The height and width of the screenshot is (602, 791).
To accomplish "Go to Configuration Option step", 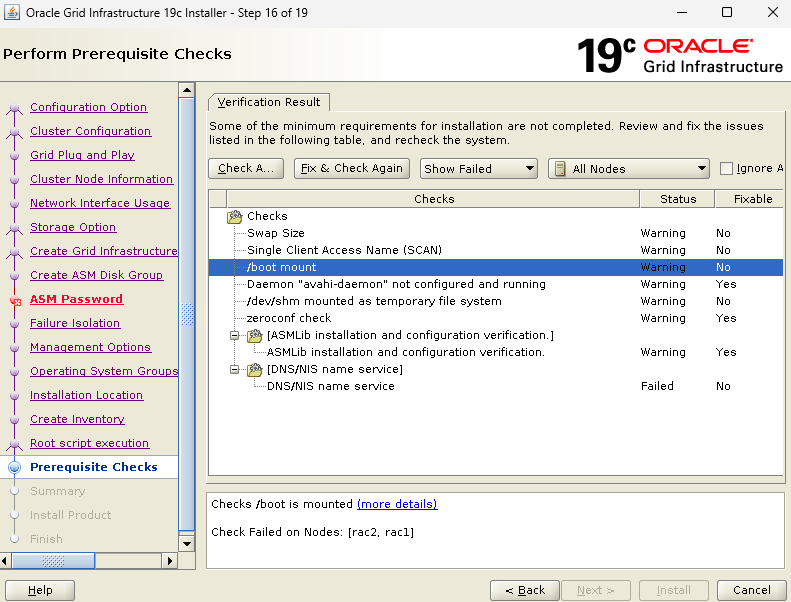I will point(88,107).
